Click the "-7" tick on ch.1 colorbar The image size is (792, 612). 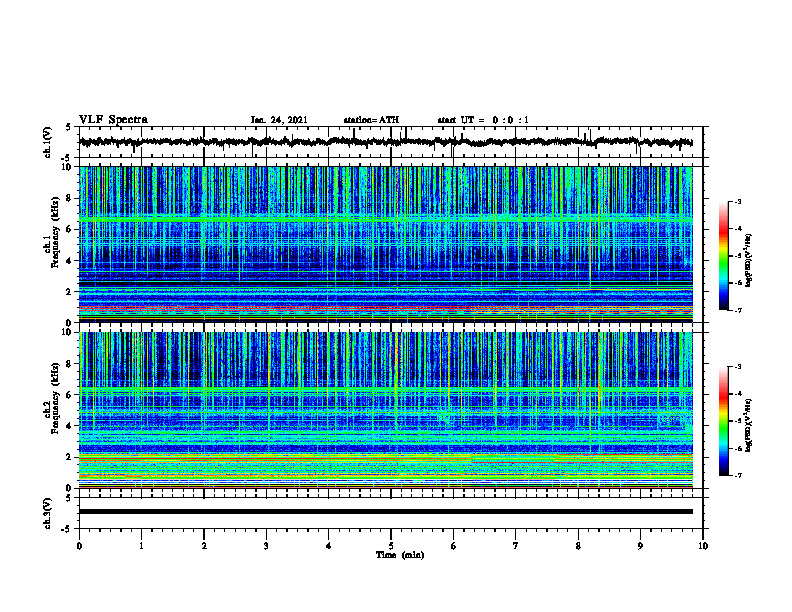pyautogui.click(x=738, y=310)
